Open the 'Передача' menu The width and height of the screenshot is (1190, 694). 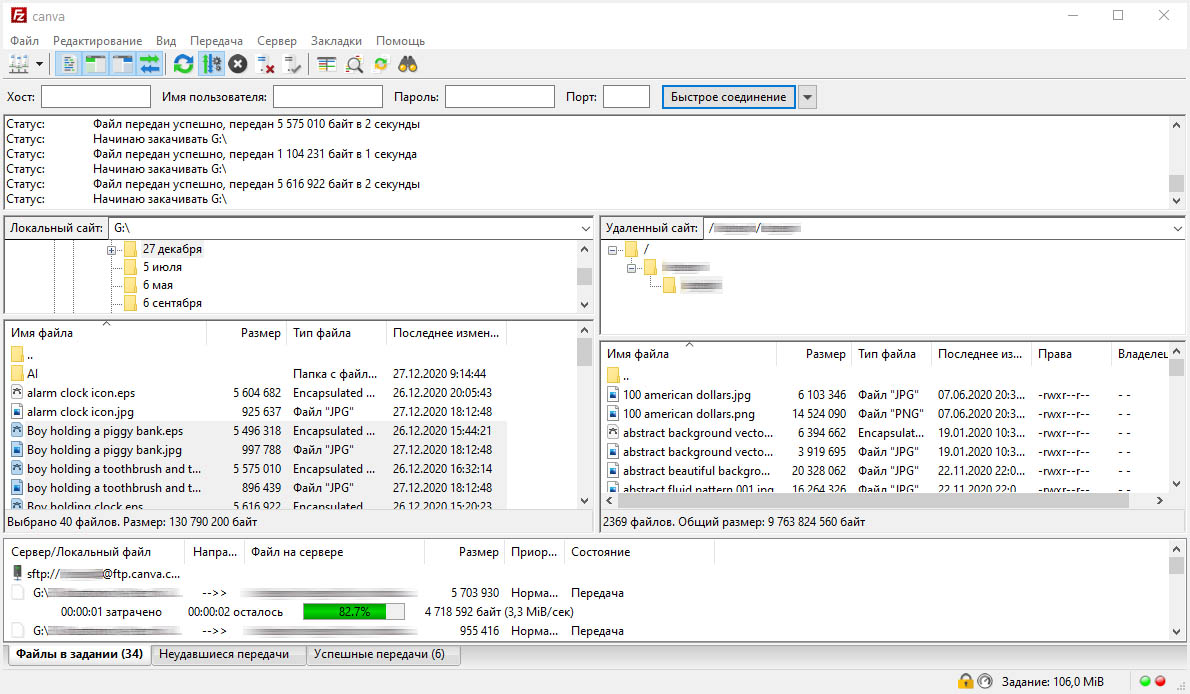[x=214, y=41]
